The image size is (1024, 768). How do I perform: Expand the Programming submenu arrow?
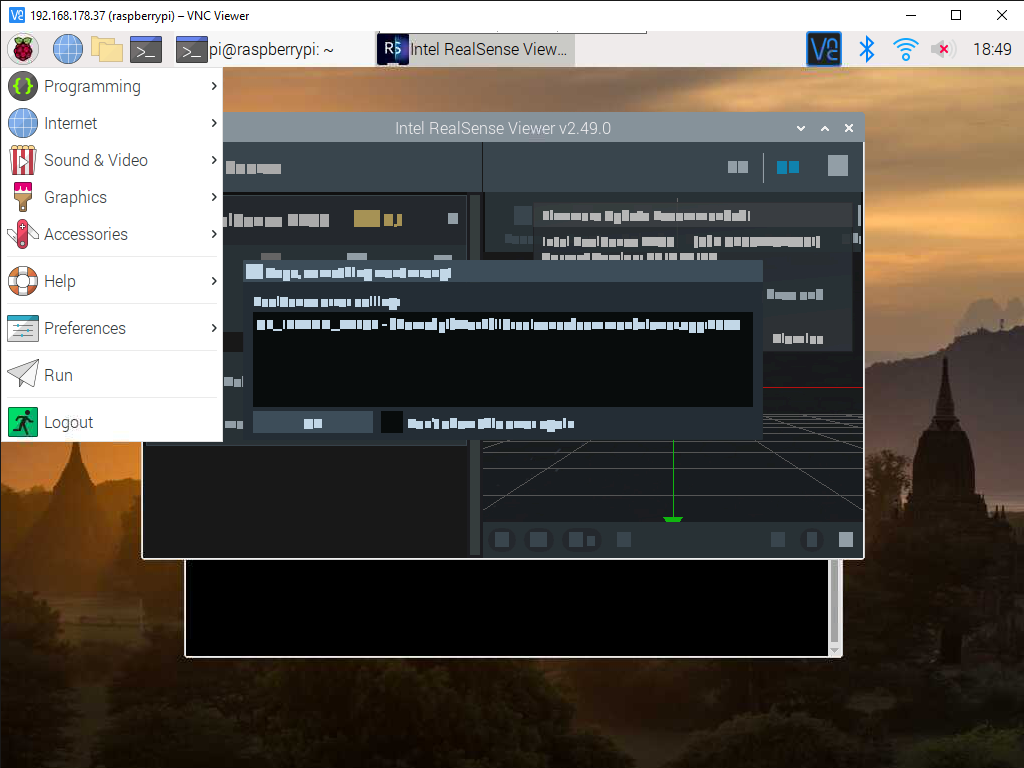(214, 86)
